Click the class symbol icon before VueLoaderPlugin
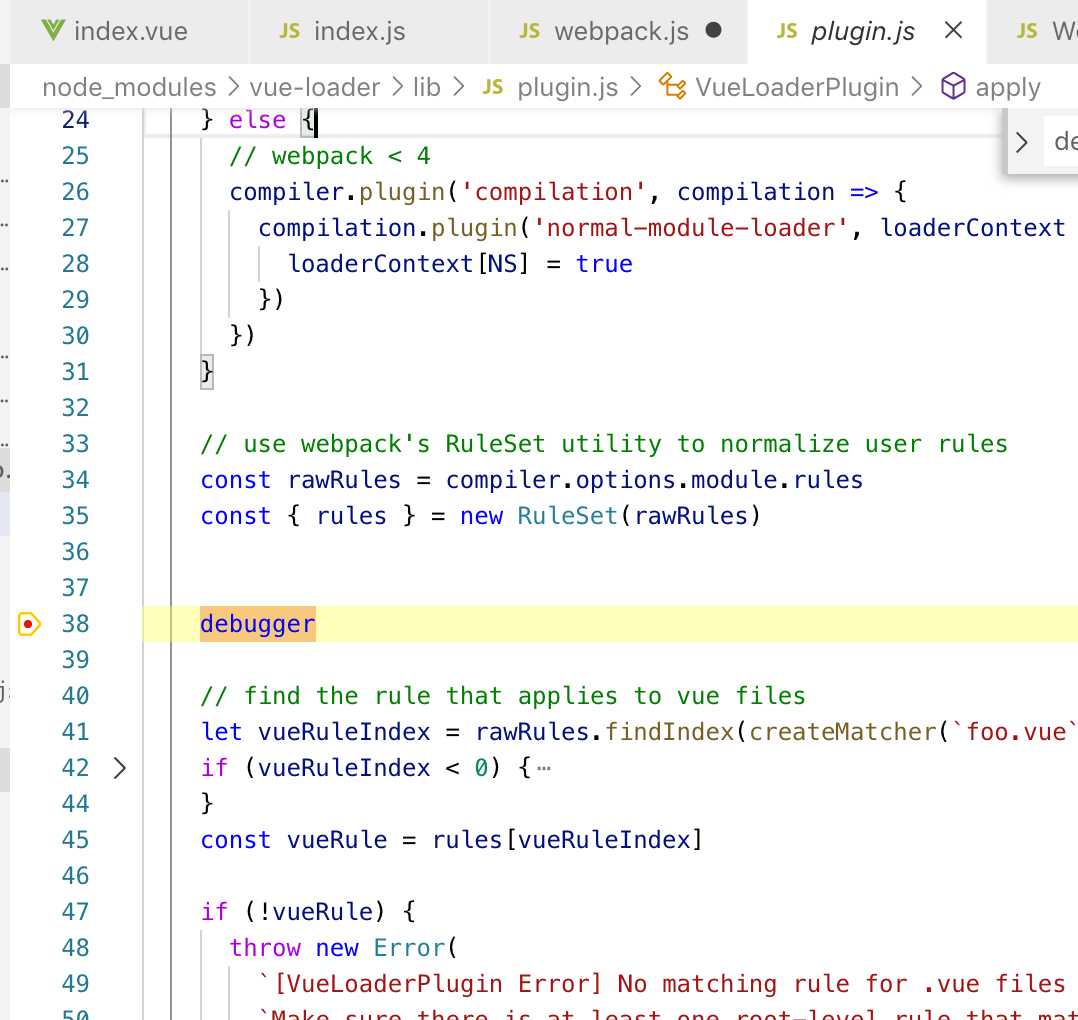Screen dimensions: 1078x1020 tap(672, 87)
